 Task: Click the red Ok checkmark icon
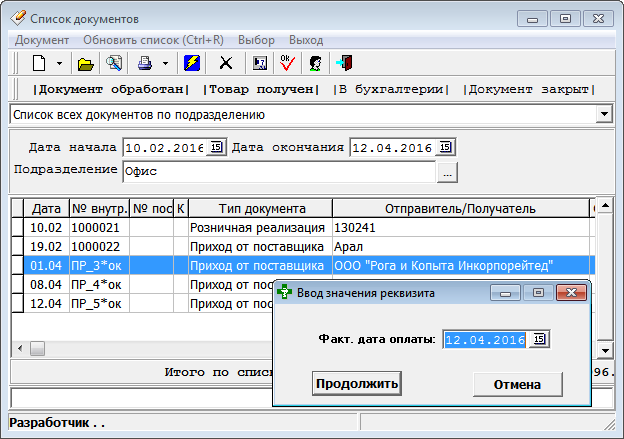click(x=287, y=63)
